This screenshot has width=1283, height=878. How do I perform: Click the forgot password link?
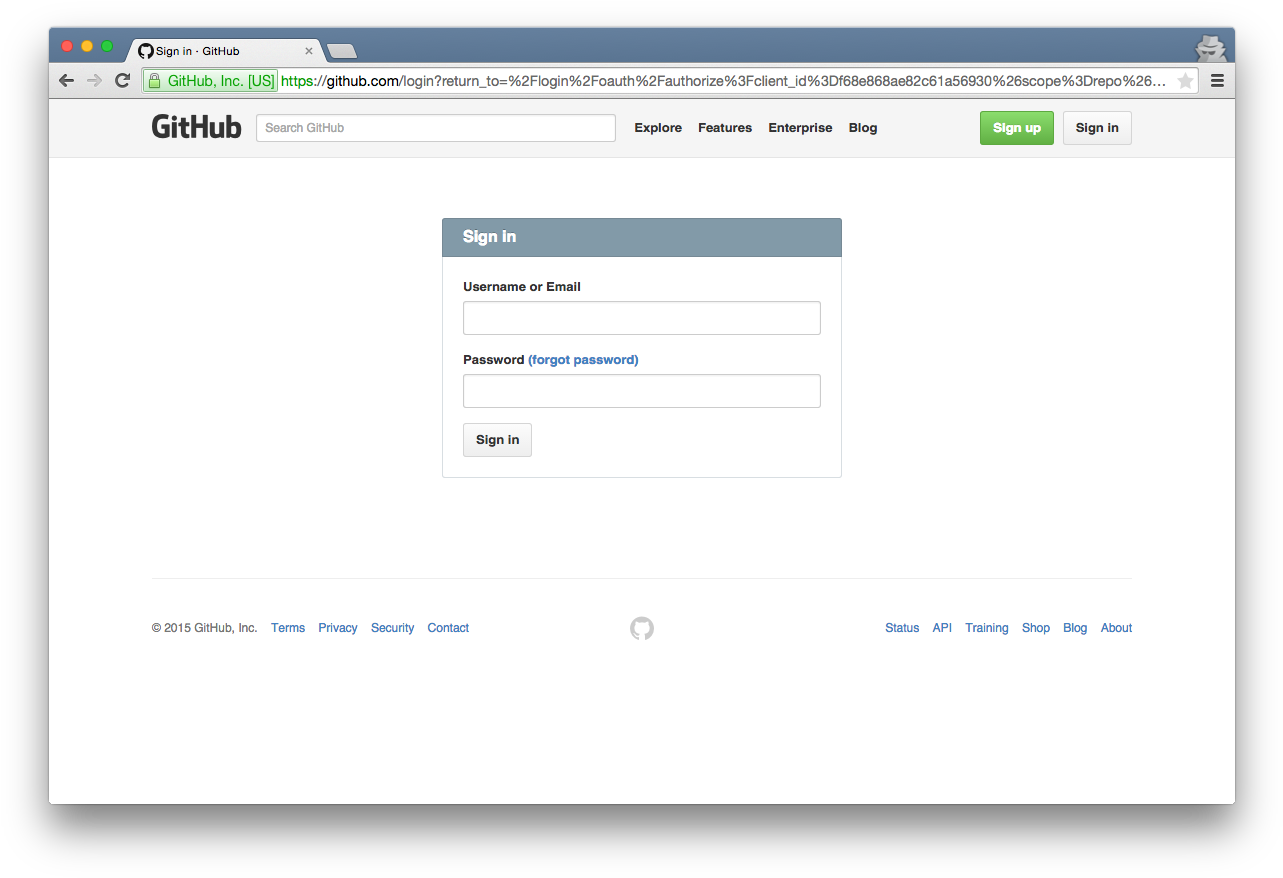click(583, 360)
